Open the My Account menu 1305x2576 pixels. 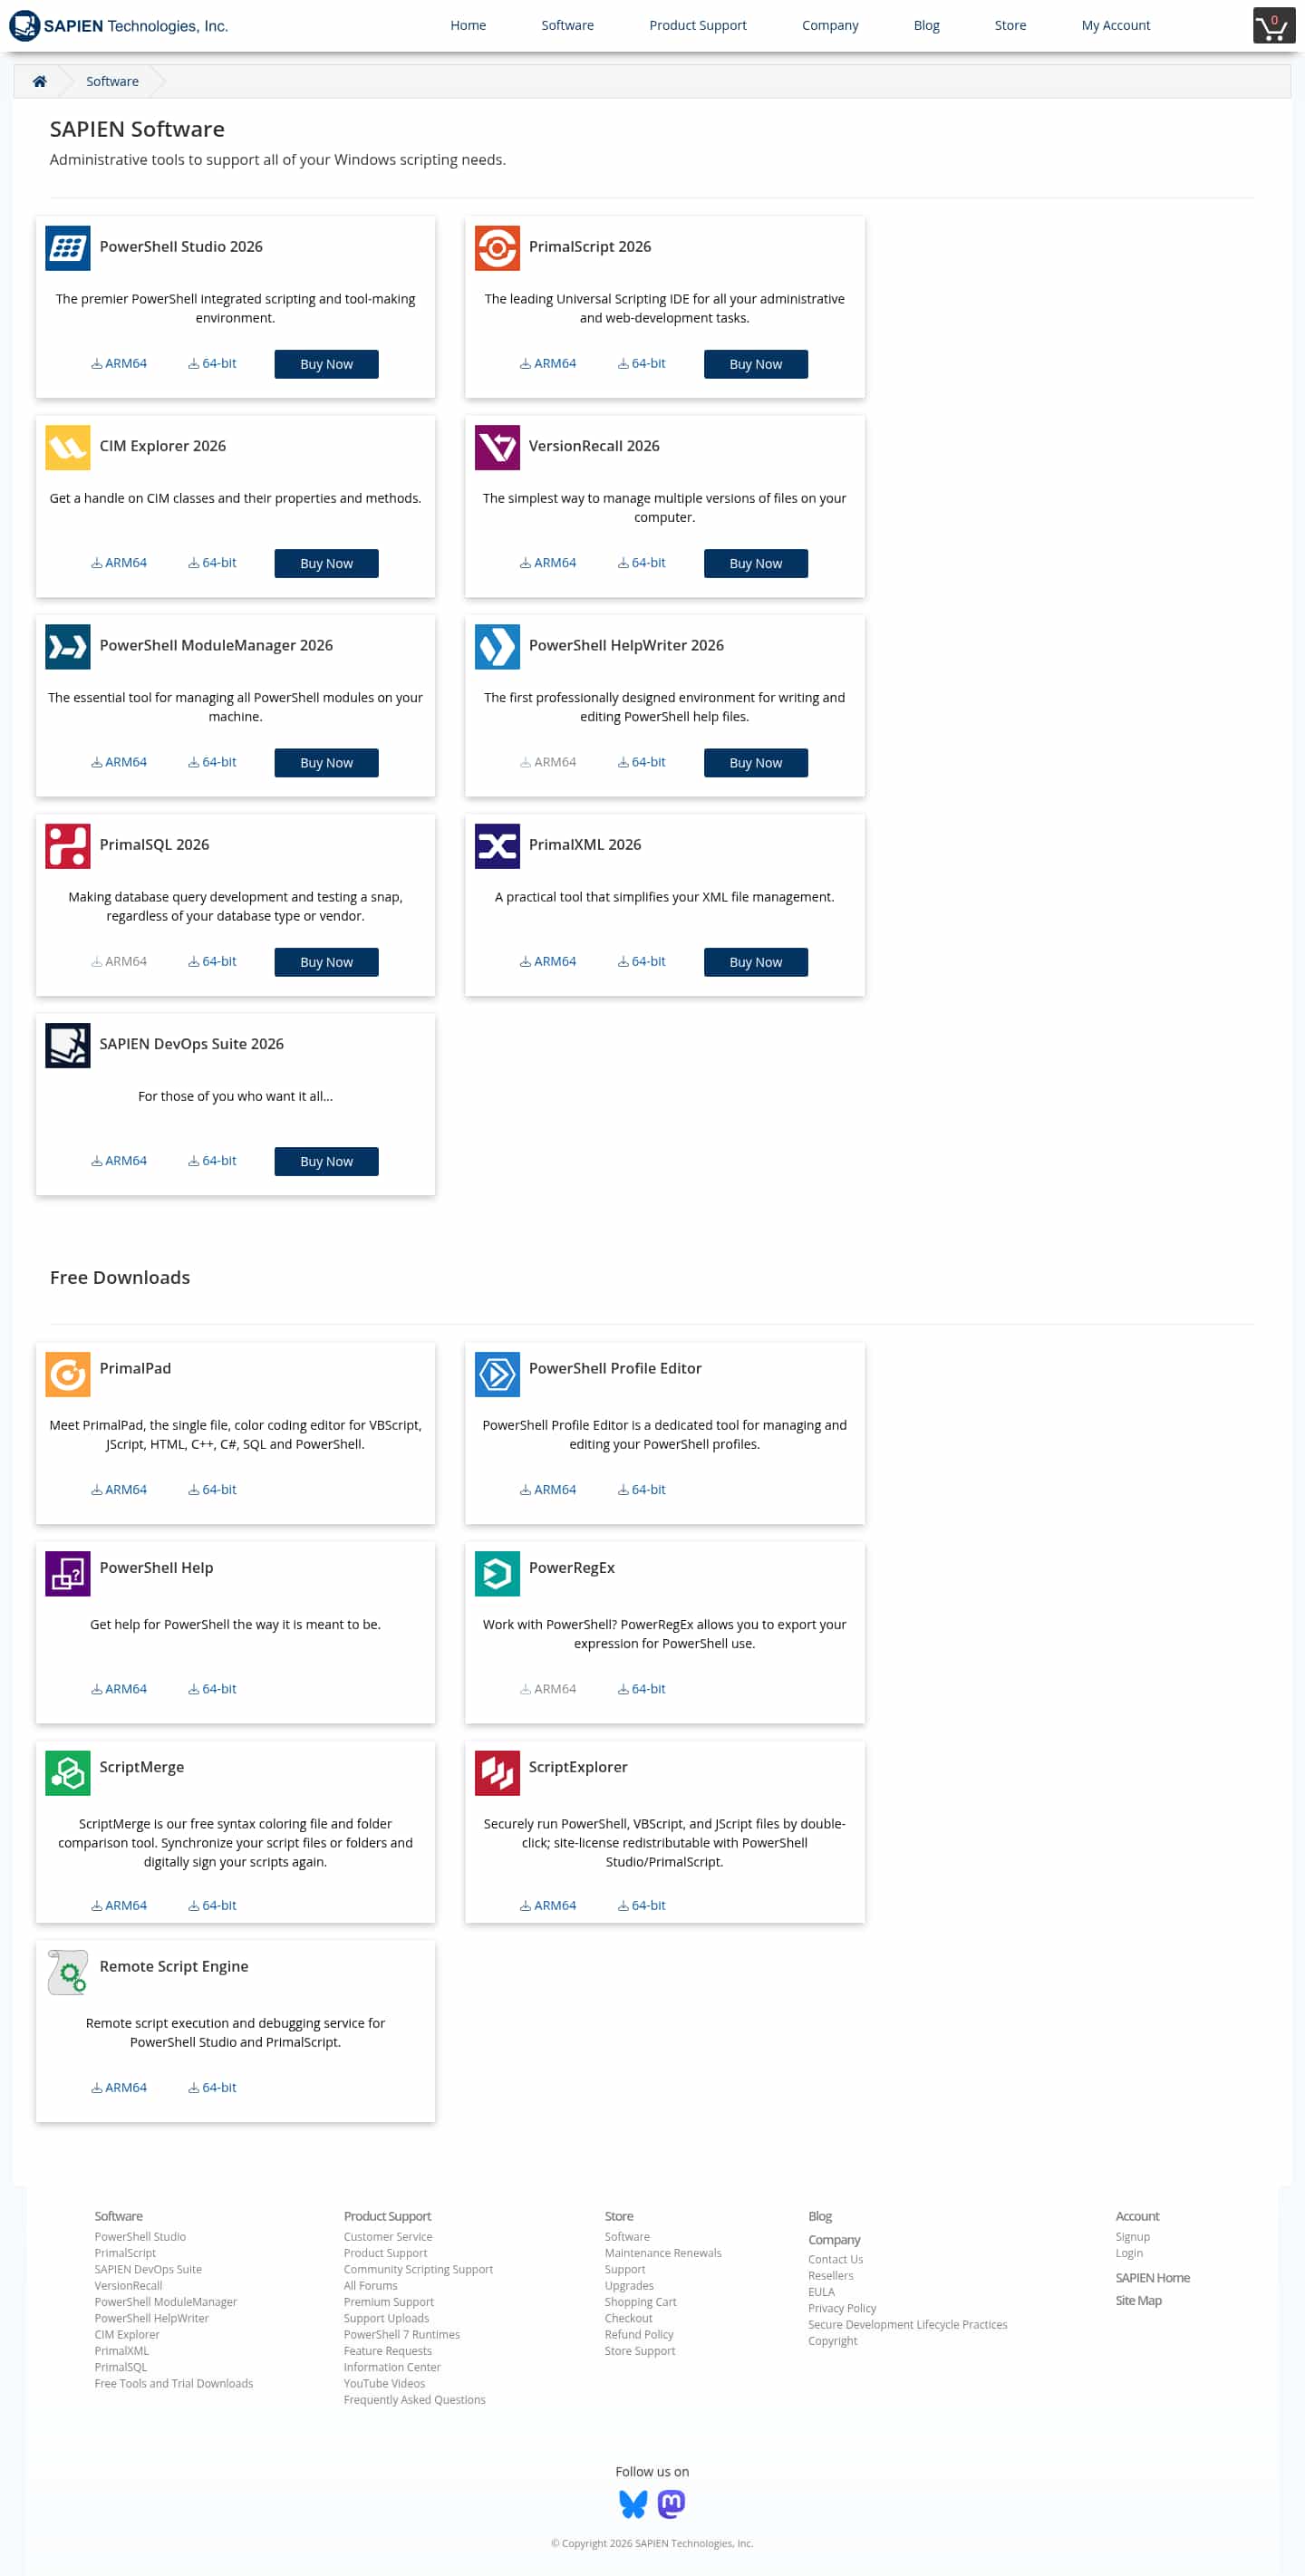pyautogui.click(x=1115, y=25)
